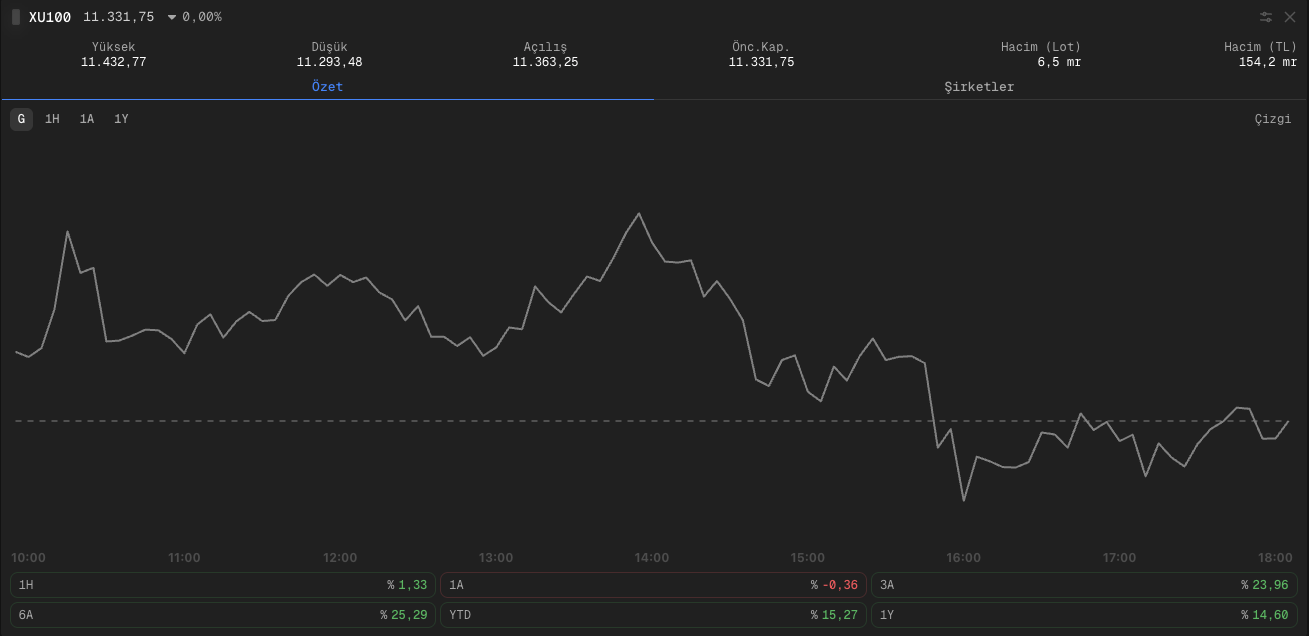Viewport: 1309px width, 636px height.
Task: Set chart range to 1Y
Action: click(121, 120)
